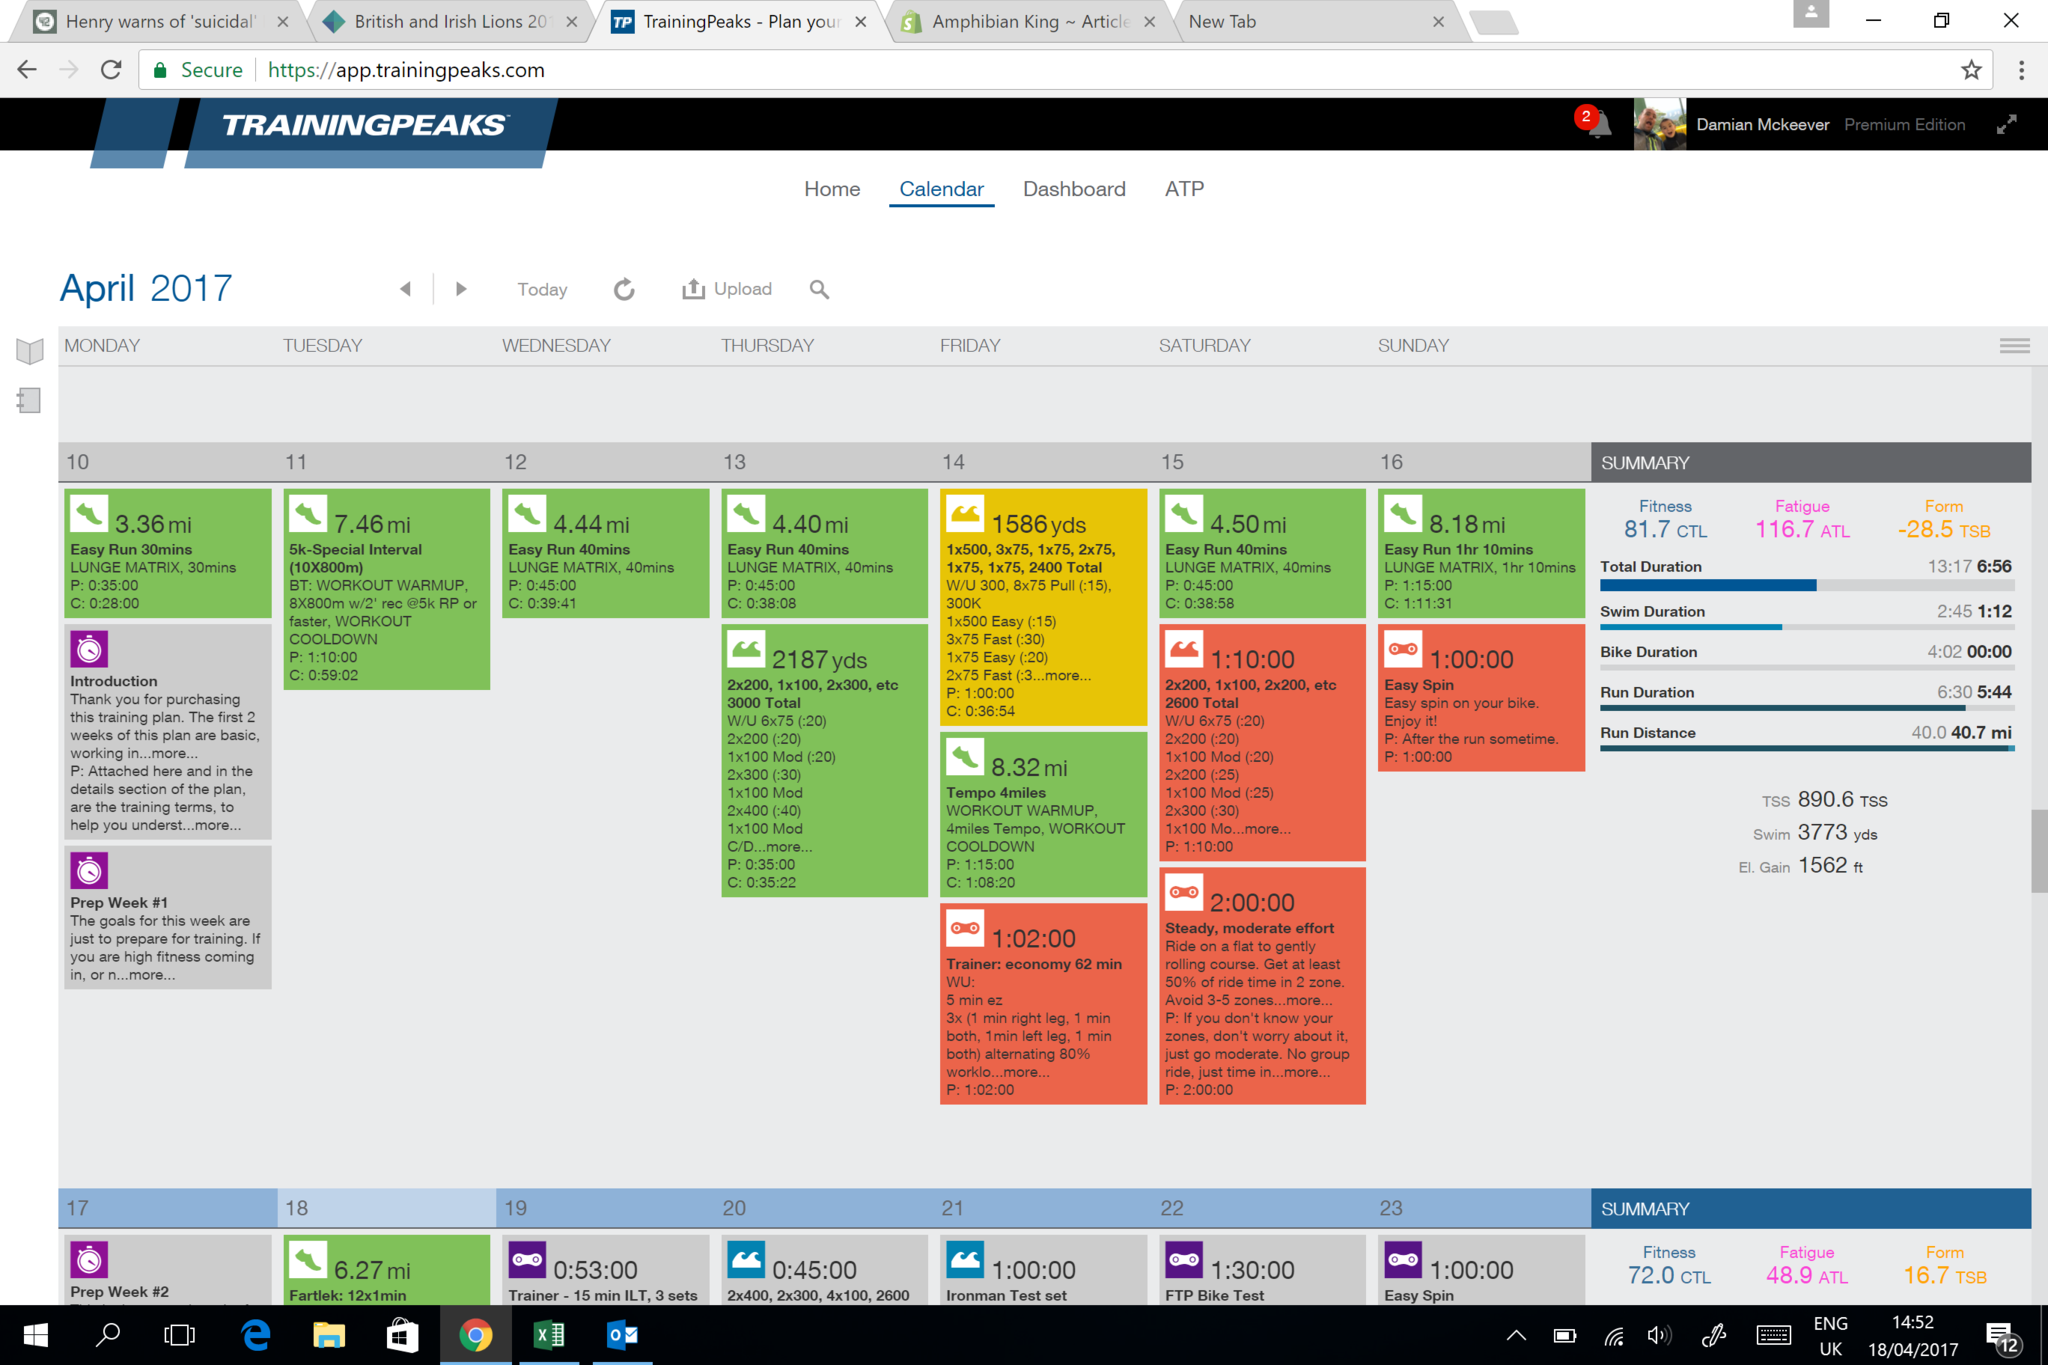2048x1365 pixels.
Task: Click the 1586yds swim workout icon
Action: tap(965, 515)
